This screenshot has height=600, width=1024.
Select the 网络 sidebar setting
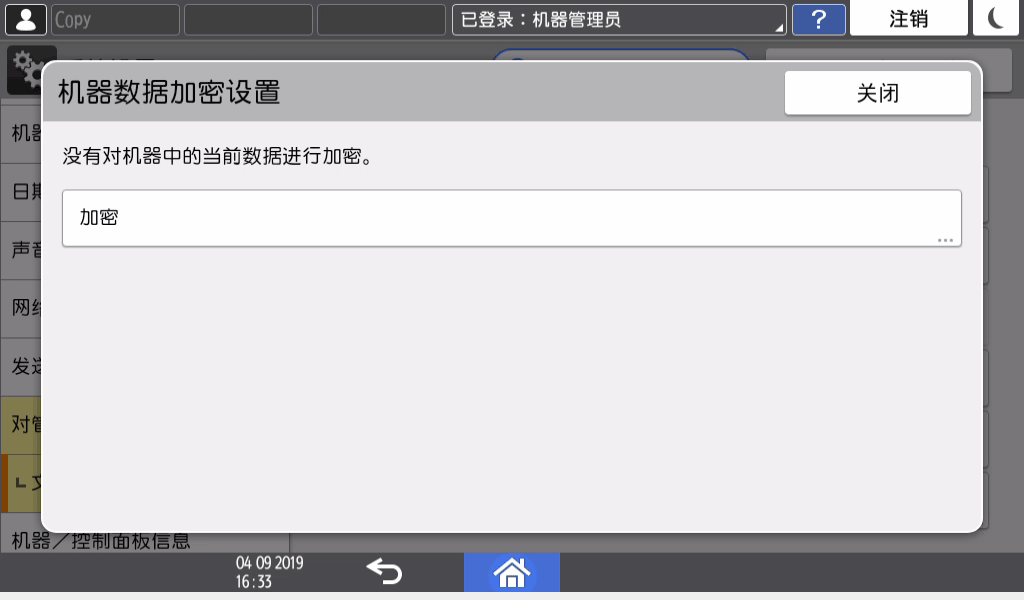(20, 309)
